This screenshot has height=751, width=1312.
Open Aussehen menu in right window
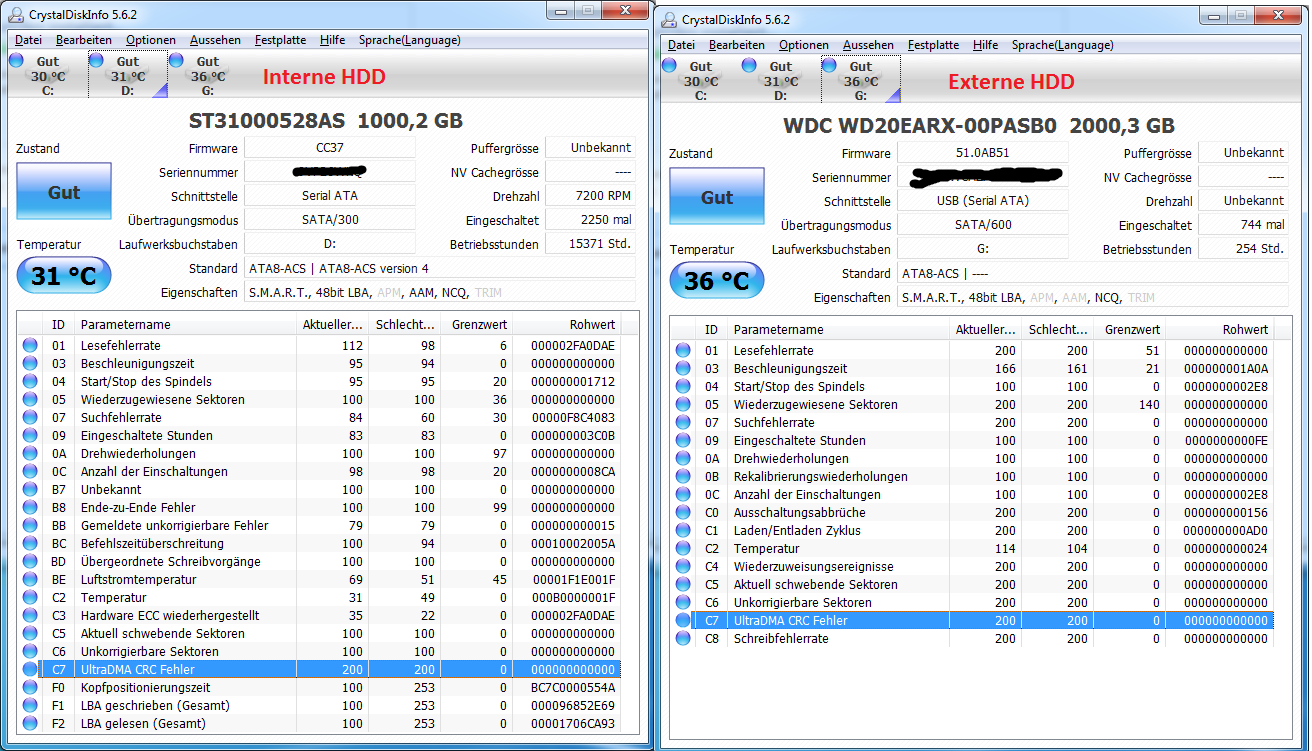(868, 45)
